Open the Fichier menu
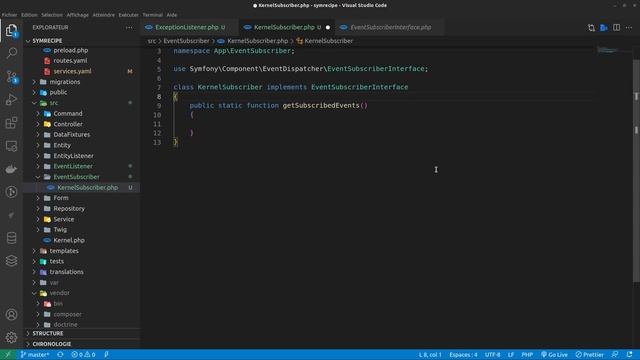640x360 pixels. click(x=9, y=15)
